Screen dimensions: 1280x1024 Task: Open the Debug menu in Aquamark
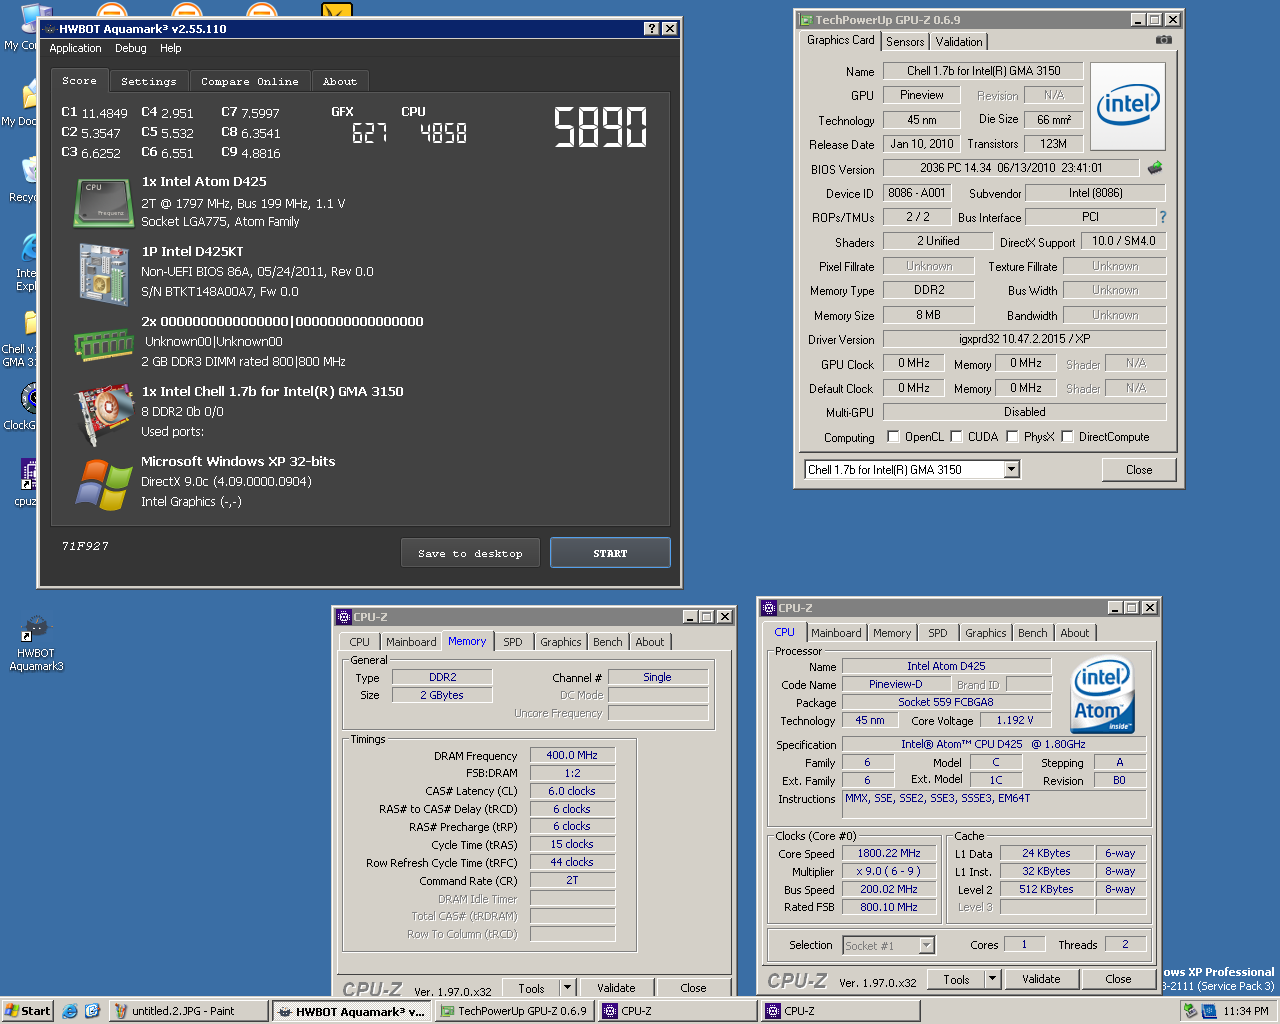coord(131,48)
